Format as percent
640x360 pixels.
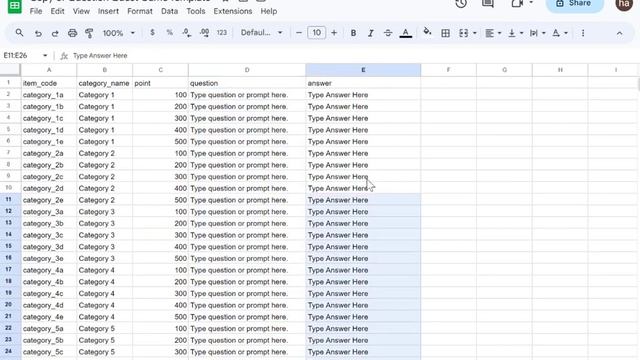pyautogui.click(x=169, y=33)
